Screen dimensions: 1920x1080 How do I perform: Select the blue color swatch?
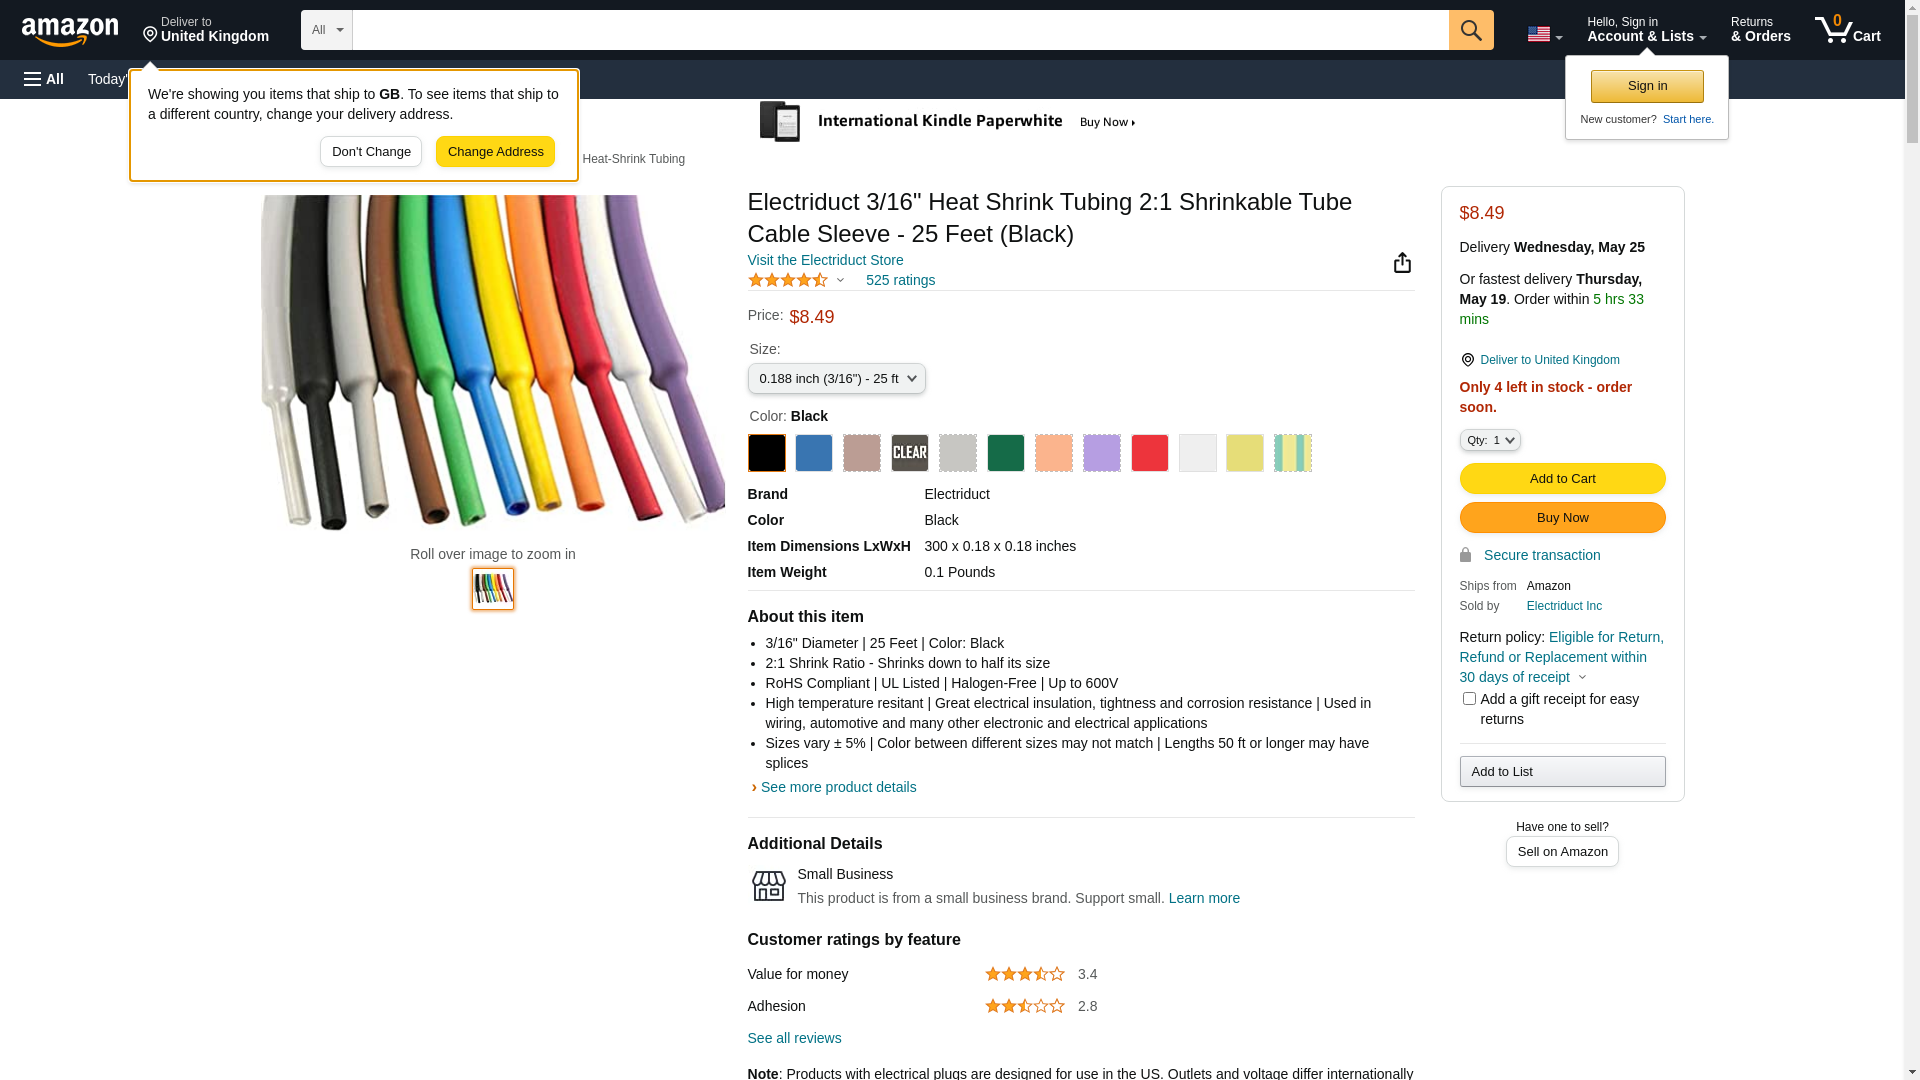click(x=813, y=453)
